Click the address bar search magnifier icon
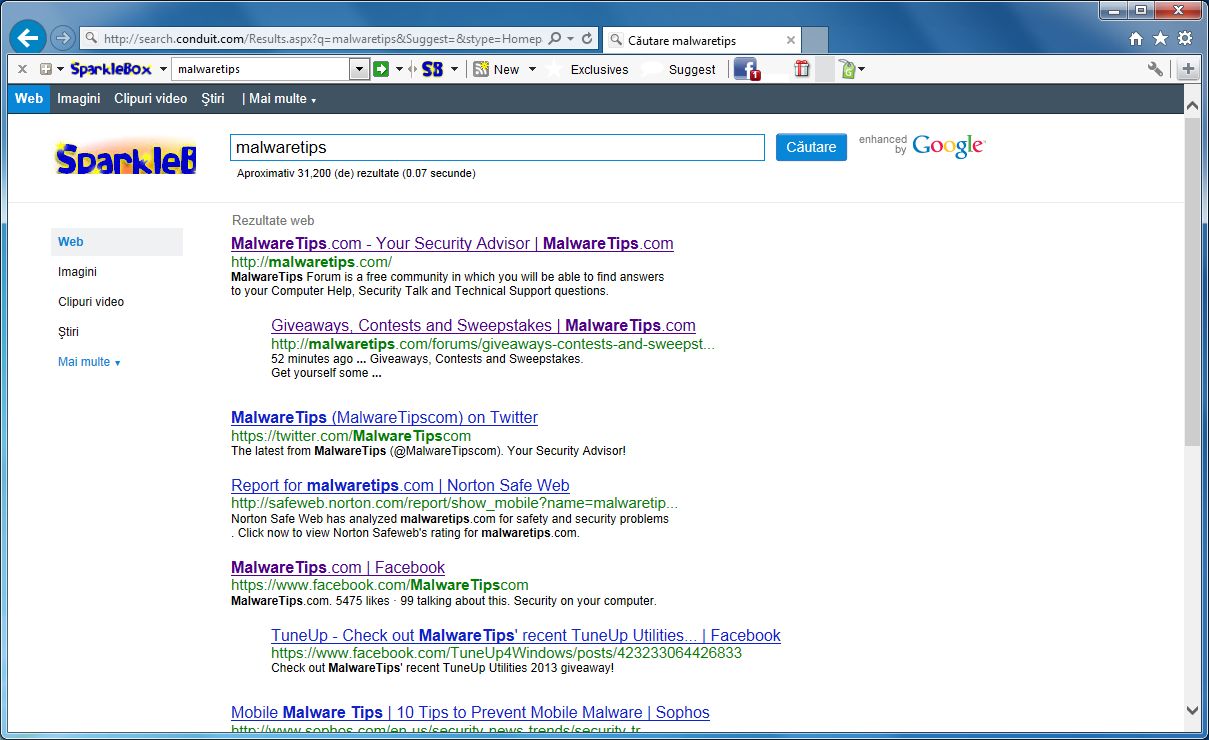1209x740 pixels. point(555,39)
